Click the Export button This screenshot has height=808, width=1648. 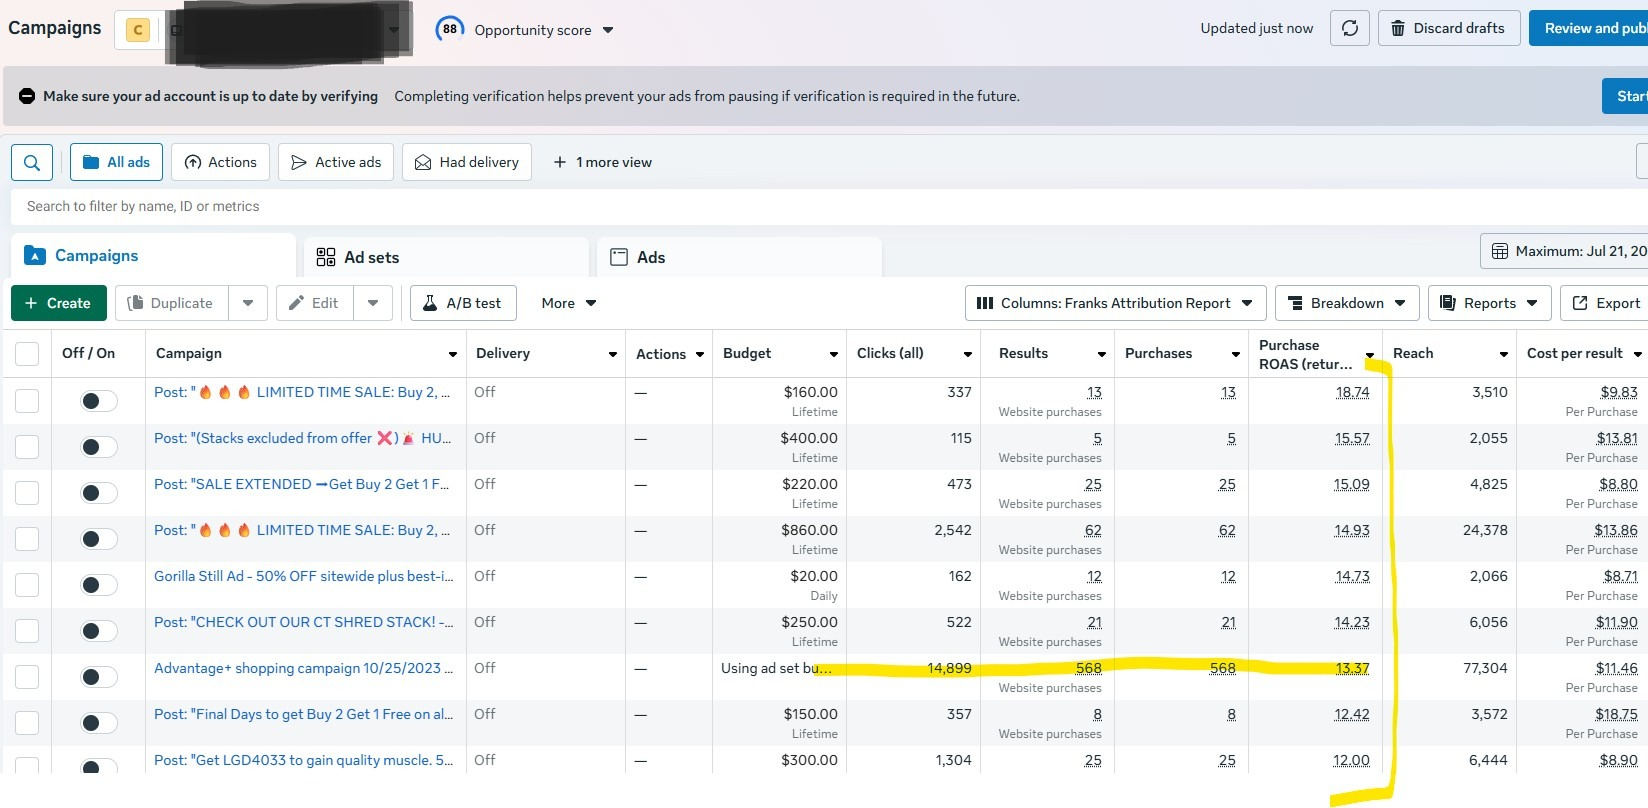(x=1606, y=303)
